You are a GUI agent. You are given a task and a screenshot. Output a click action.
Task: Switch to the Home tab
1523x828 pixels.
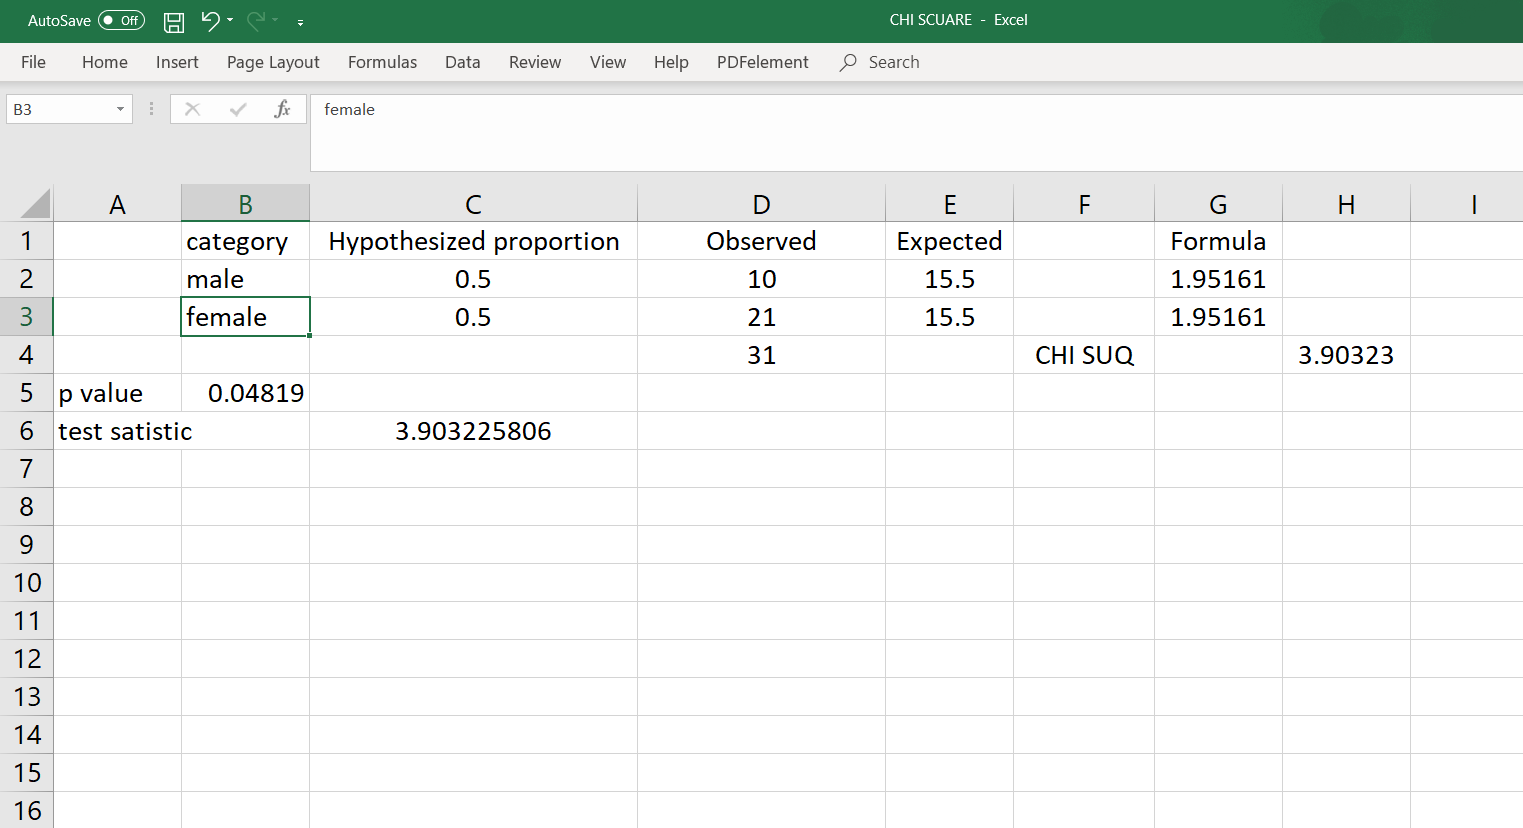click(105, 62)
